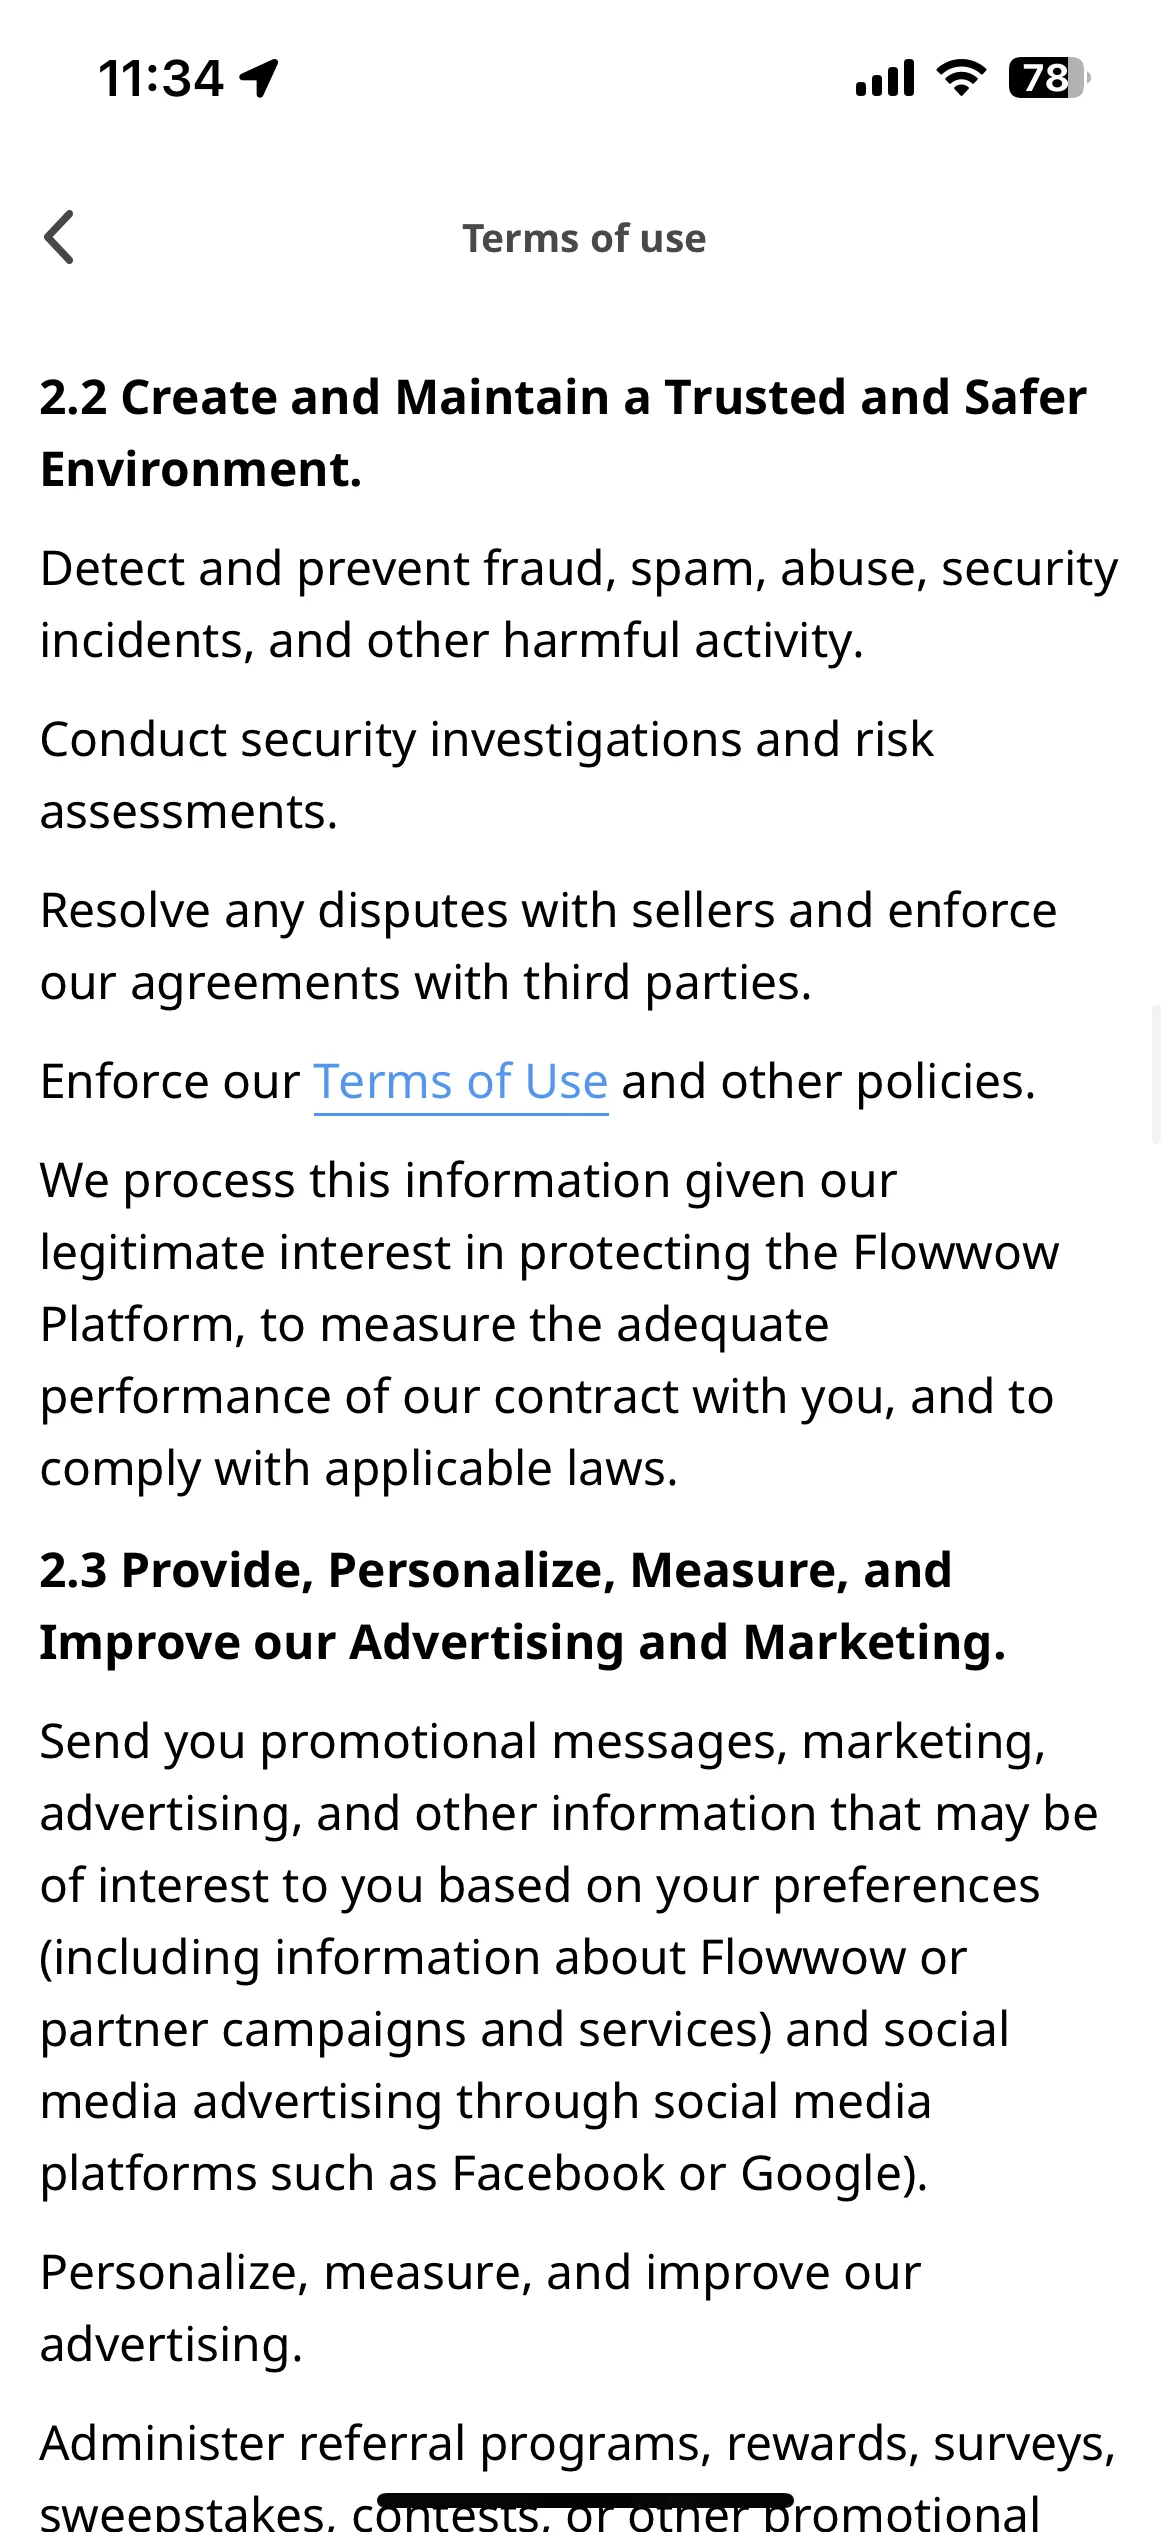Tap the Wi-Fi status icon
This screenshot has height=2532, width=1170.
(x=960, y=78)
